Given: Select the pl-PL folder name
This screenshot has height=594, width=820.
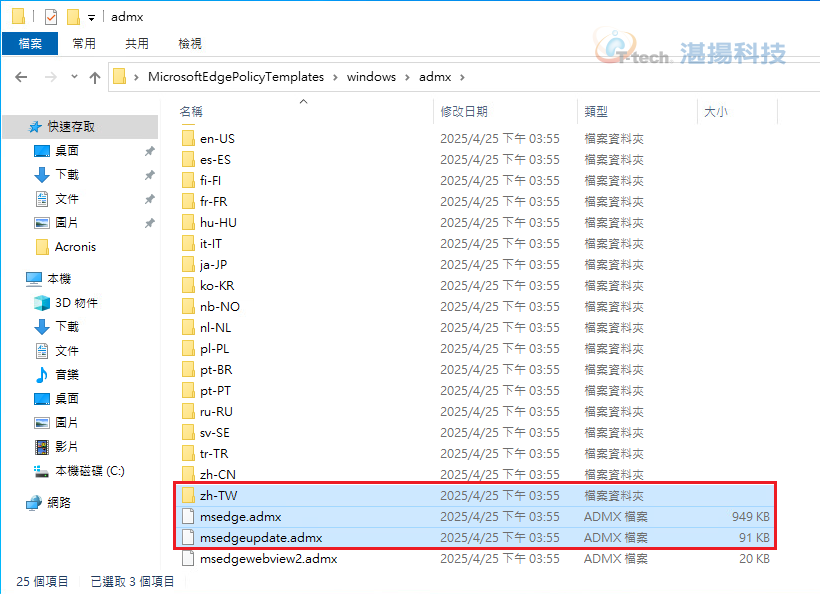Looking at the screenshot, I should pos(214,349).
